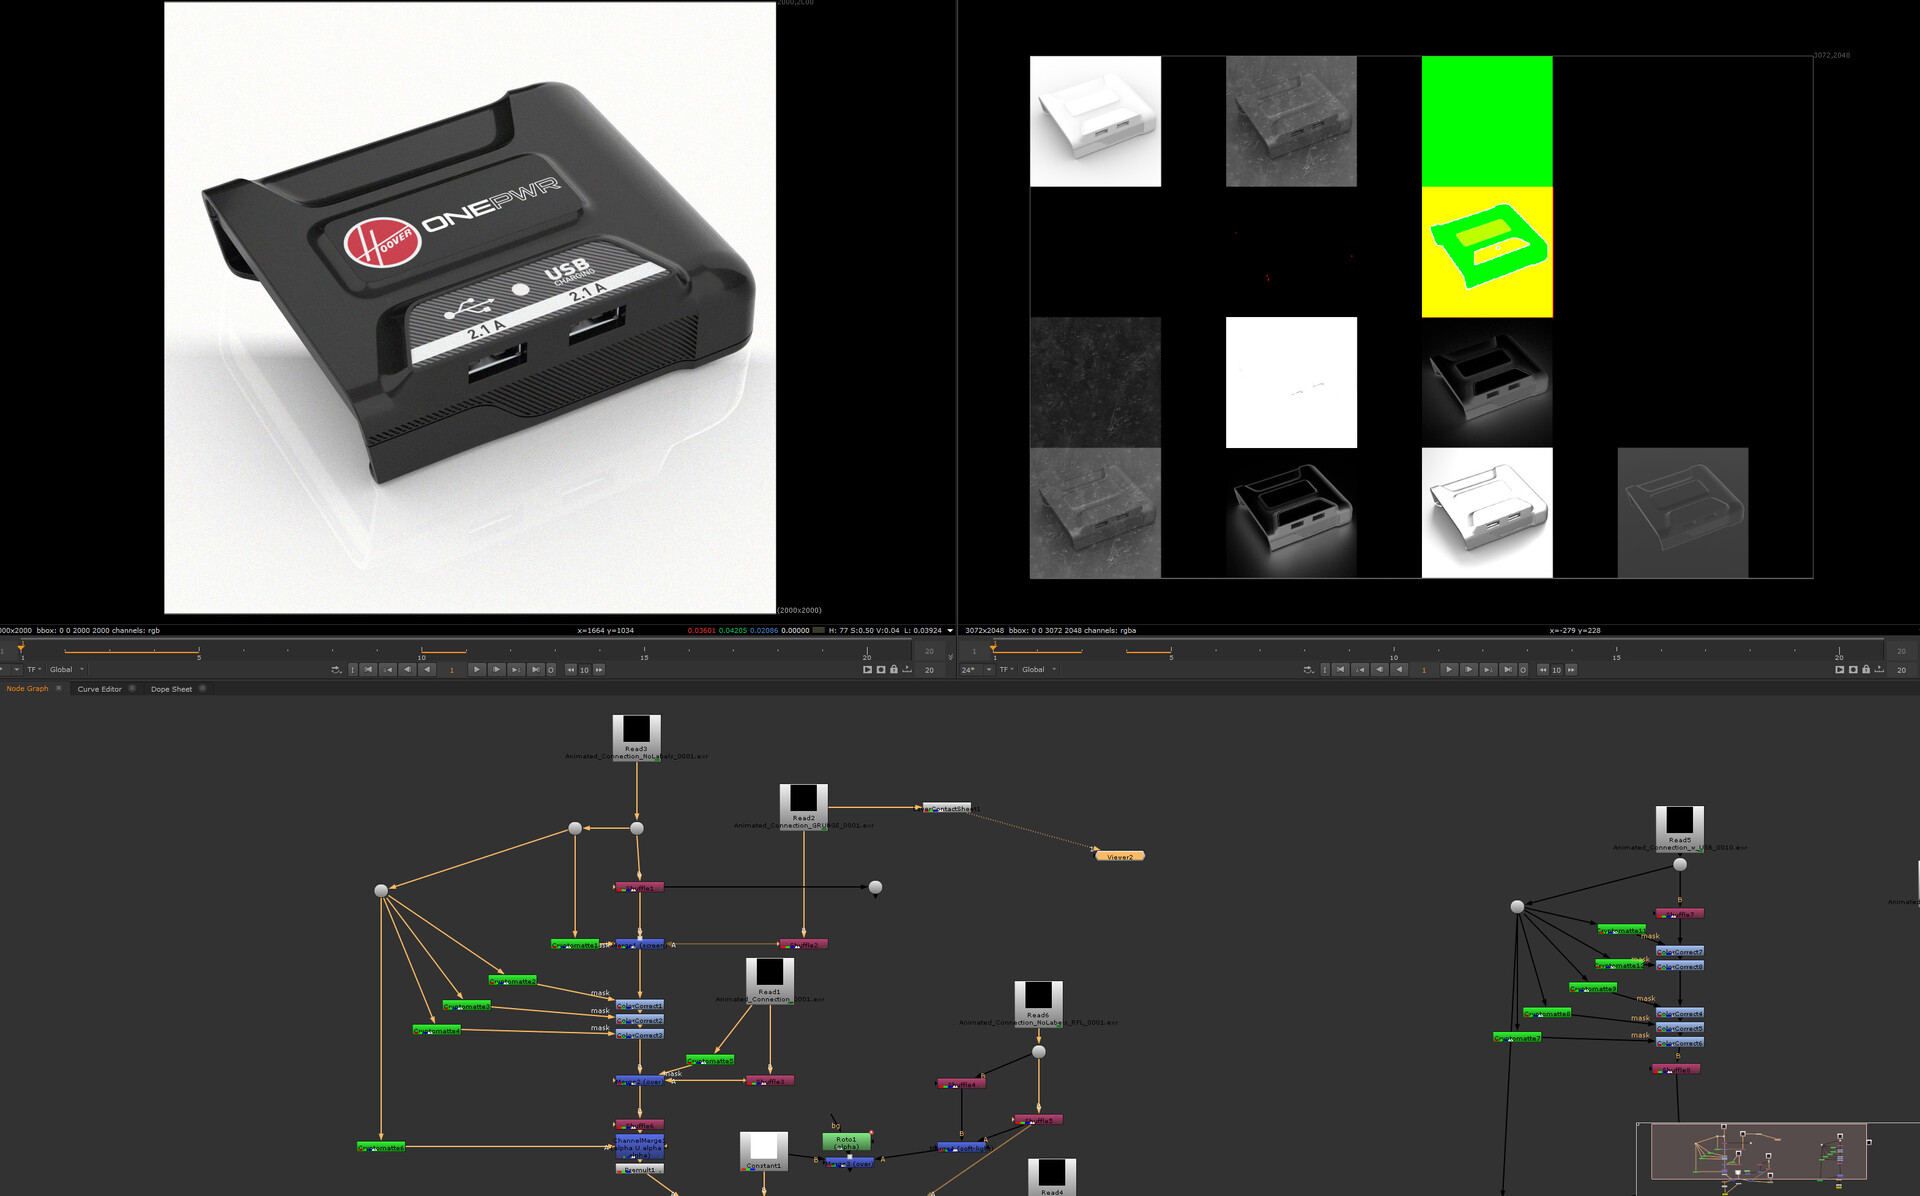Open the Global range dropdown in left viewer
Image resolution: width=1920 pixels, height=1196 pixels.
point(67,670)
